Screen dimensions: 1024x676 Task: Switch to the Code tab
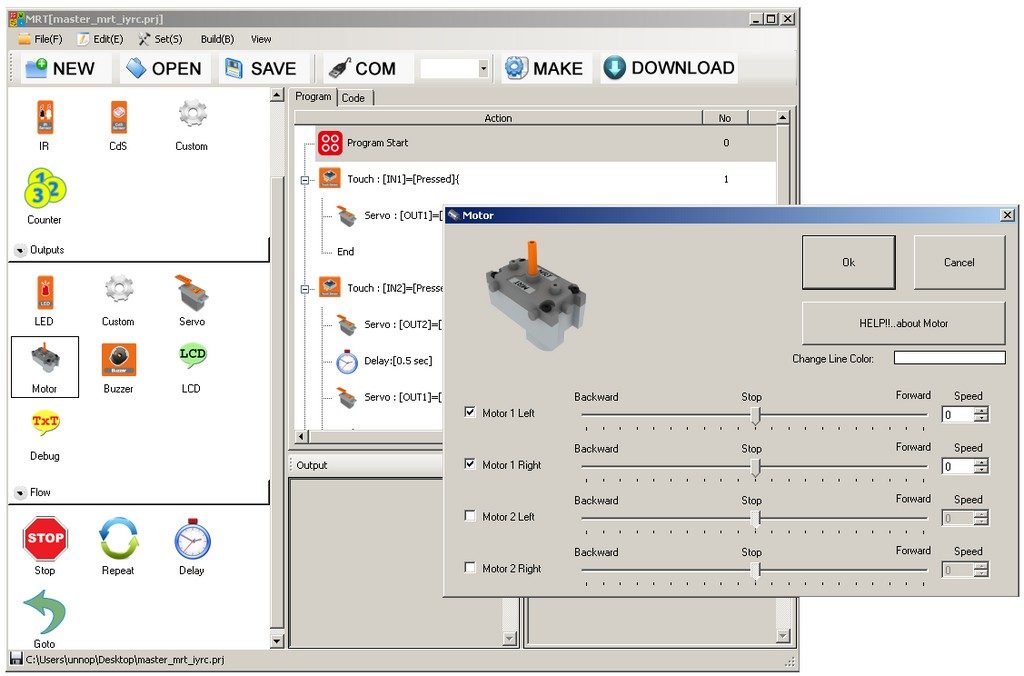tap(354, 98)
